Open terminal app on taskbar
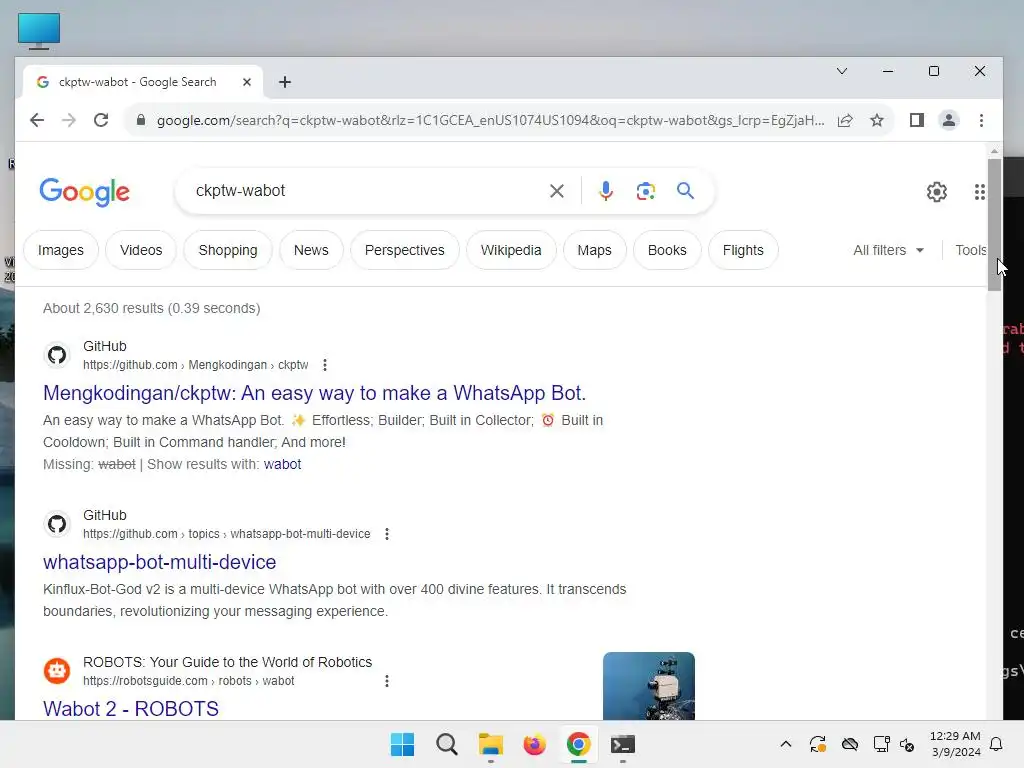 [x=622, y=744]
